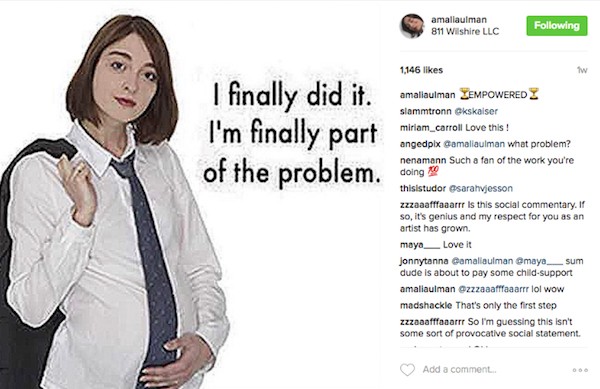Screen dimensions: 600x389
Task: Open nenamann's profile from comment
Action: [423, 160]
